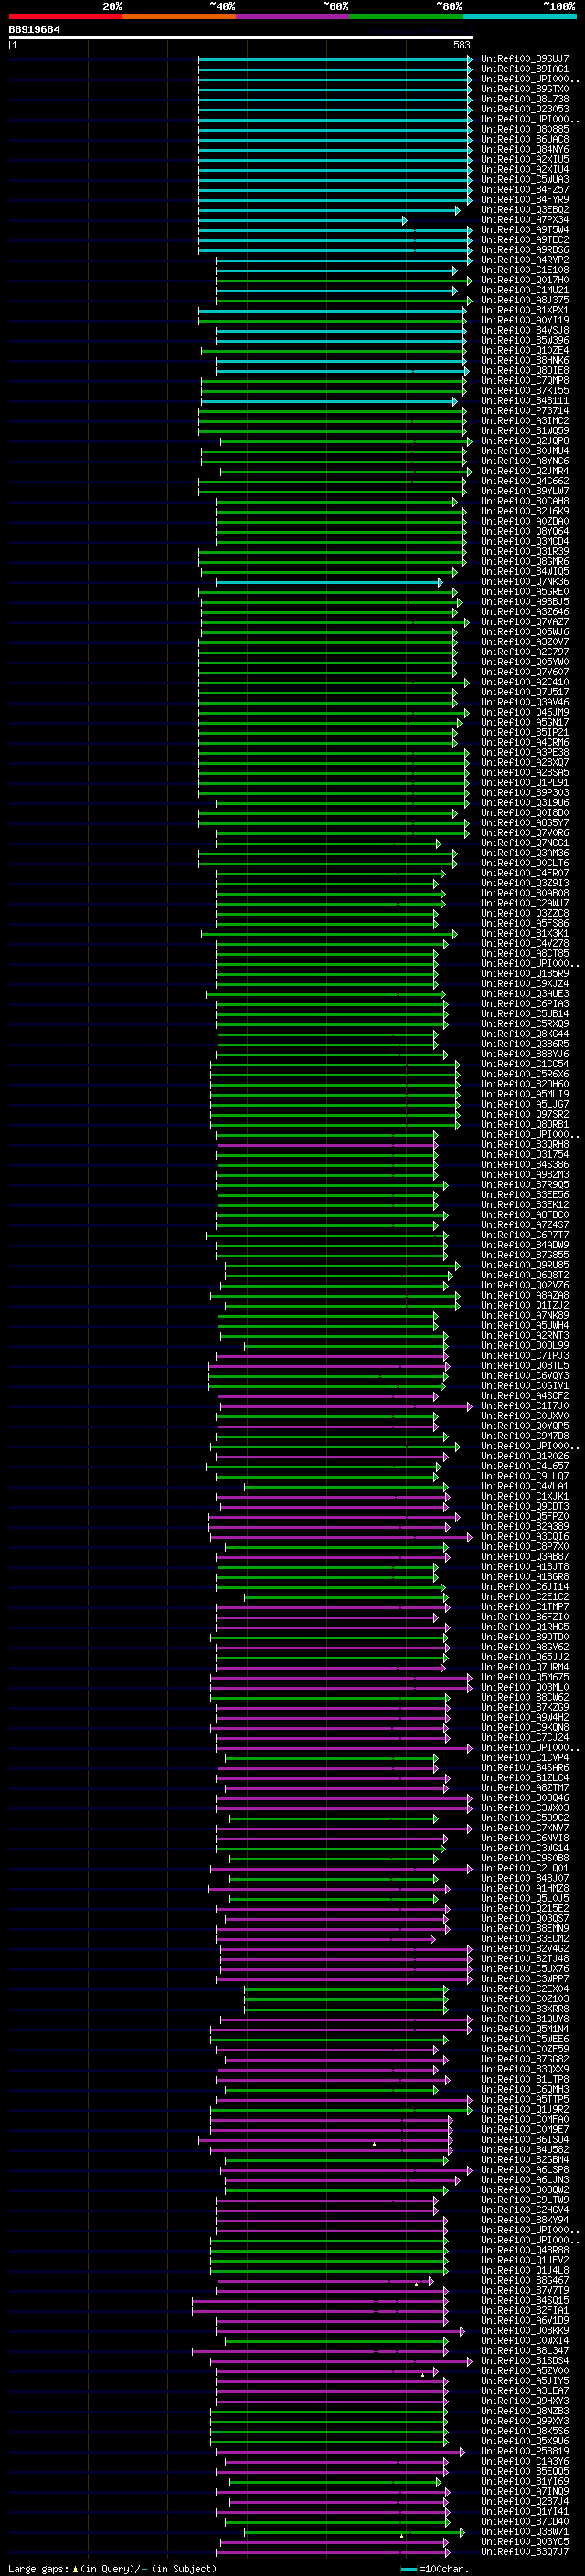Click hit label UniRef100_D0CLT6
Image resolution: width=585 pixels, height=2576 pixels.
tap(524, 863)
